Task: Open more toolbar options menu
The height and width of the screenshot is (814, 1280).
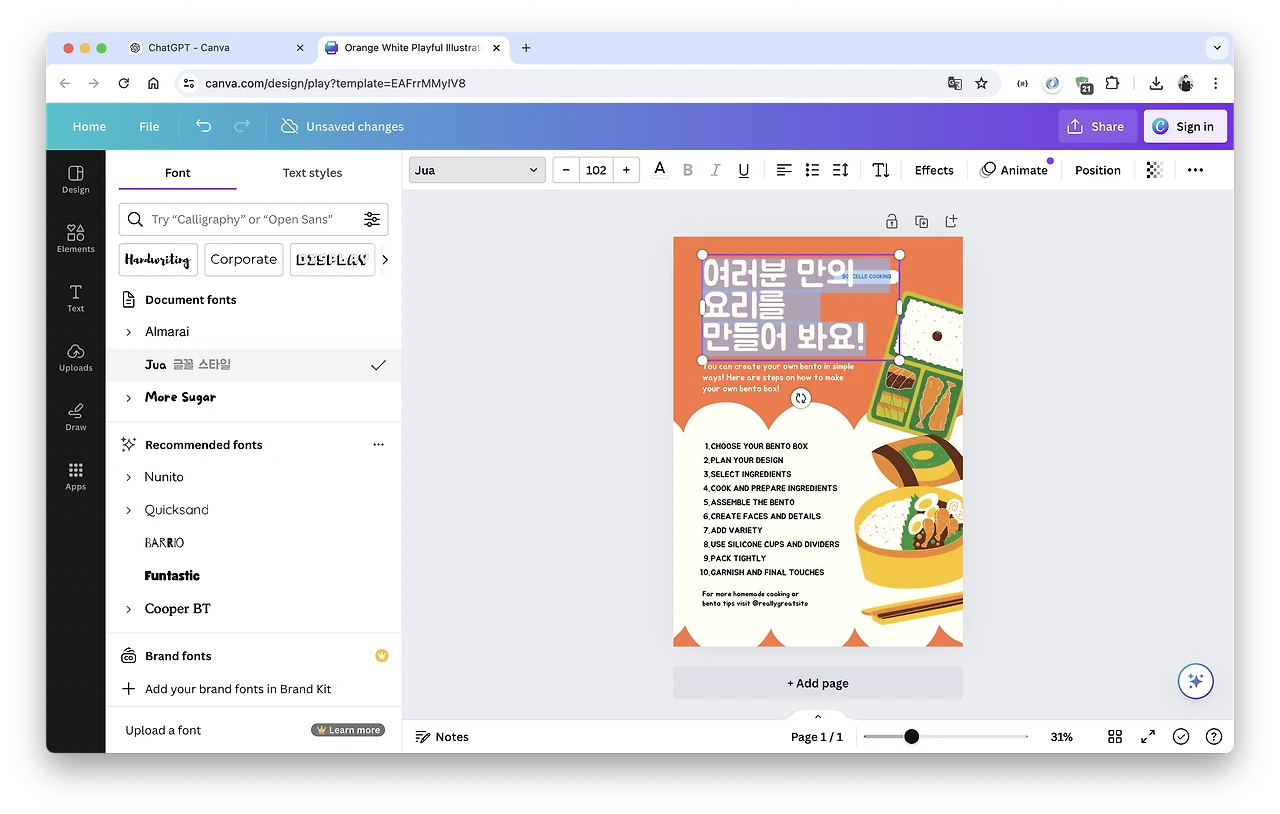Action: (x=1195, y=170)
